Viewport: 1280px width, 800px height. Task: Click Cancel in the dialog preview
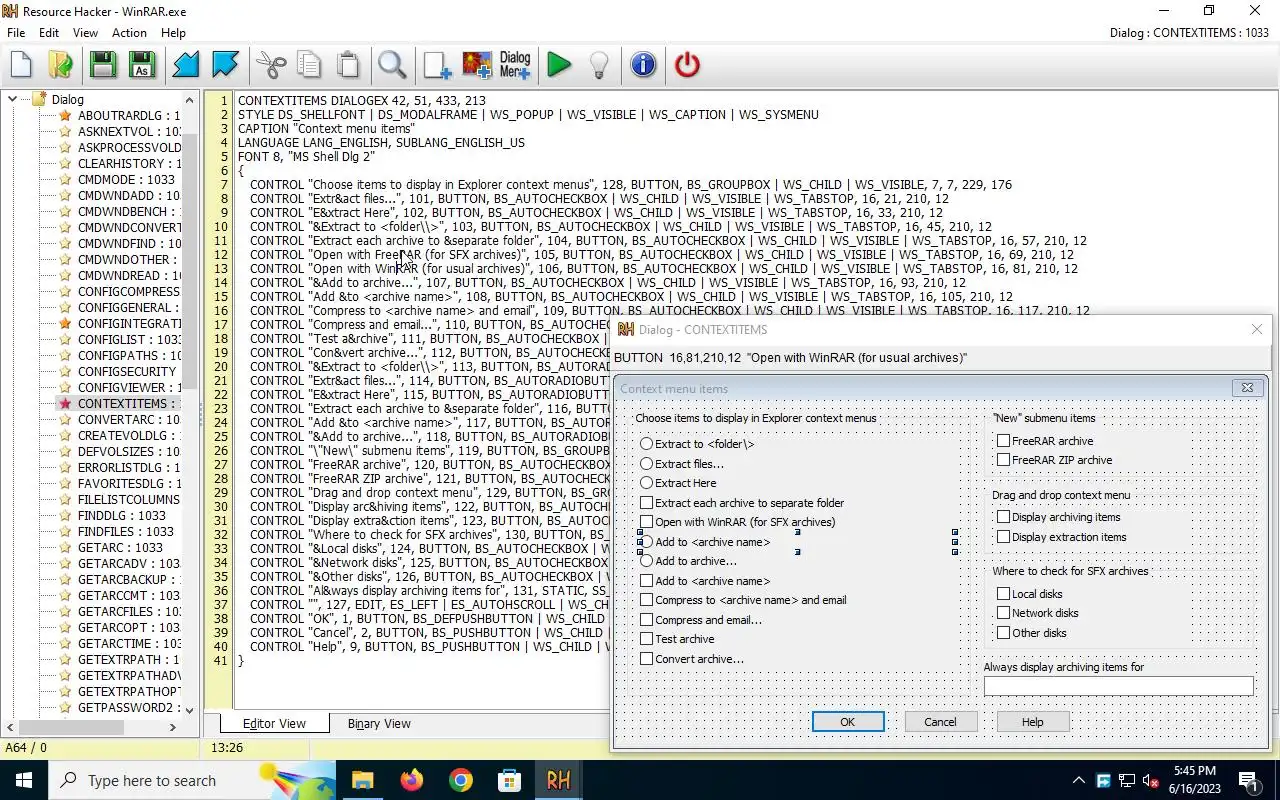[940, 722]
